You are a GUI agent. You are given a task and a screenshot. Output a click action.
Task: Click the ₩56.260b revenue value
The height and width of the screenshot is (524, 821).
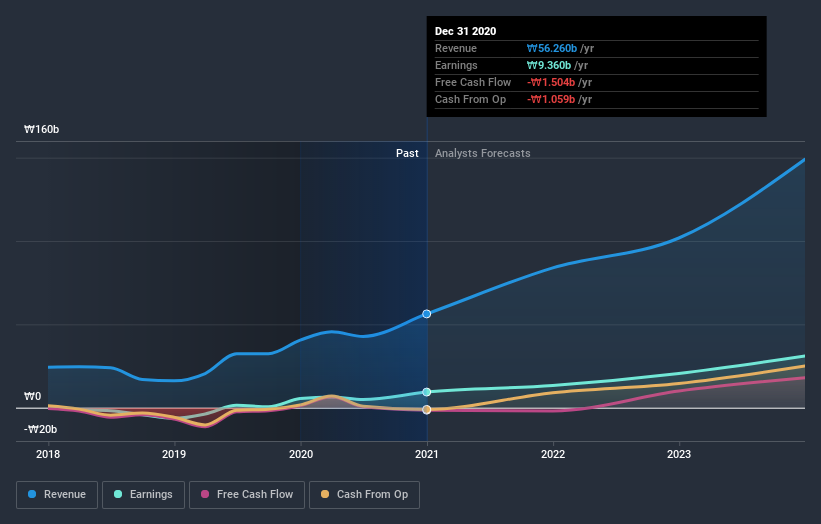tap(552, 48)
